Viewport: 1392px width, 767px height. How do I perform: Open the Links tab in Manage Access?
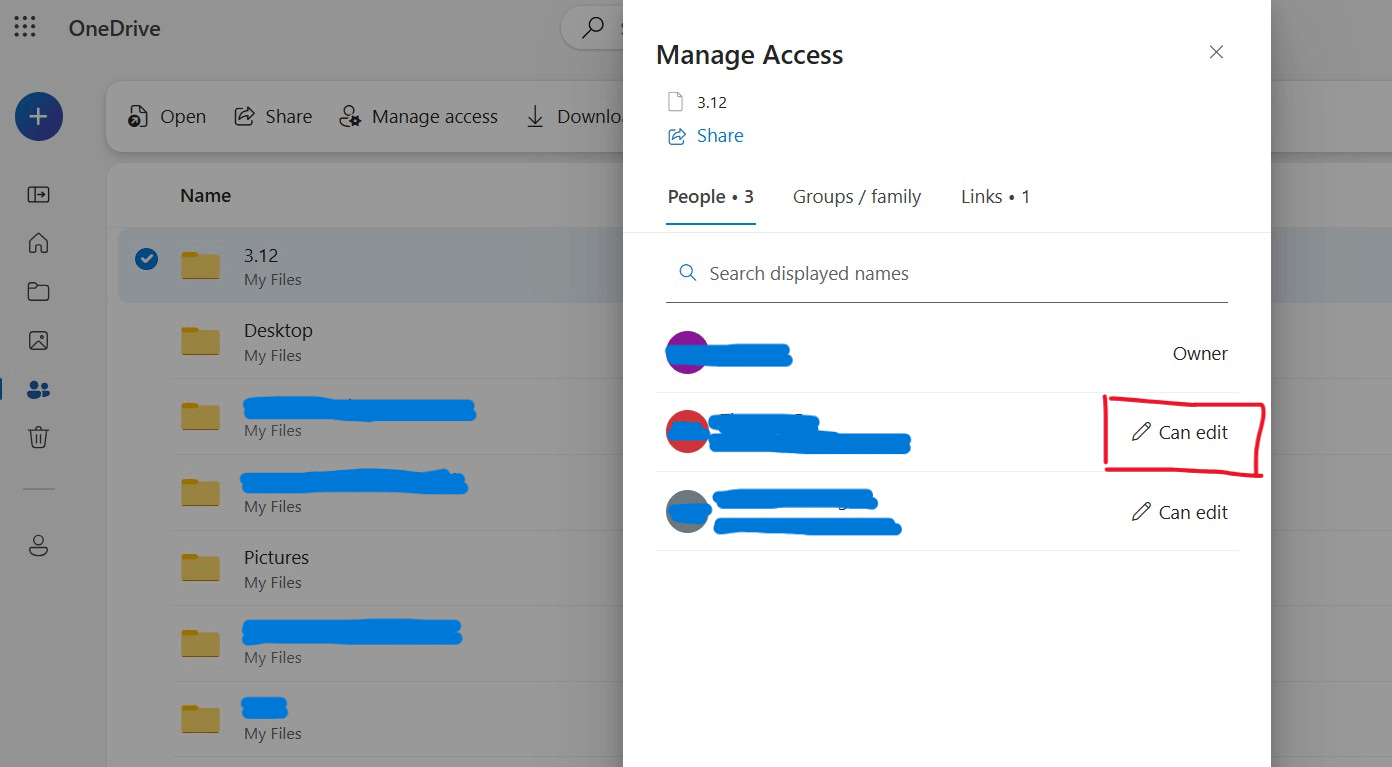994,196
